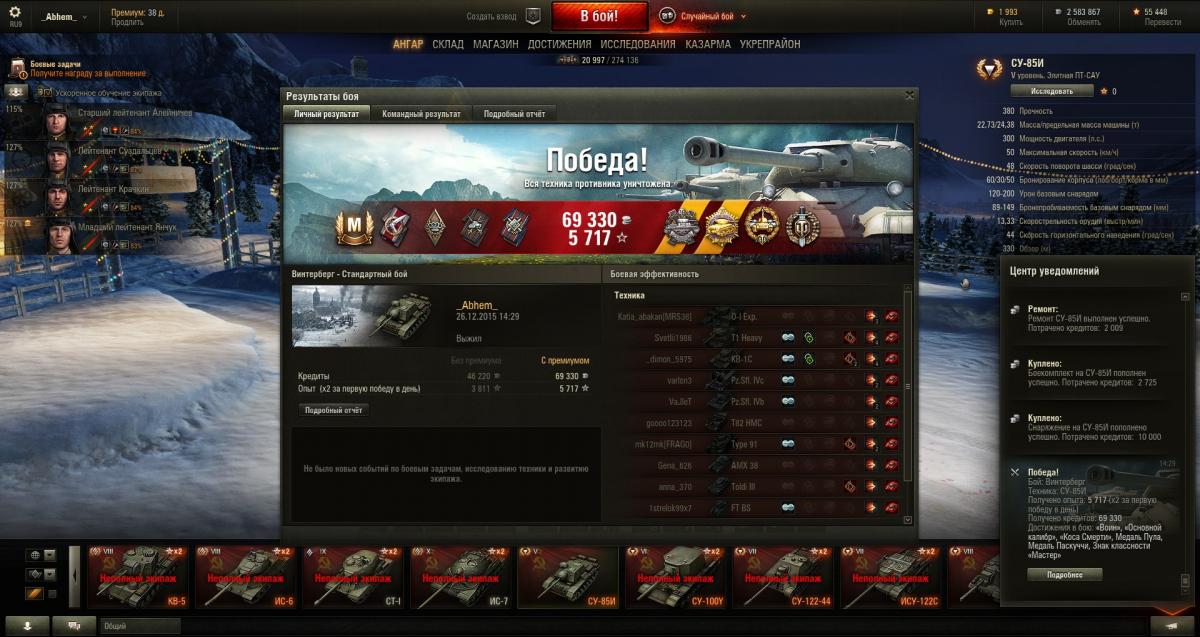Image resolution: width=1200 pixels, height=637 pixels.
Task: Click the tank carousel left scroll arrow
Action: [x=74, y=576]
